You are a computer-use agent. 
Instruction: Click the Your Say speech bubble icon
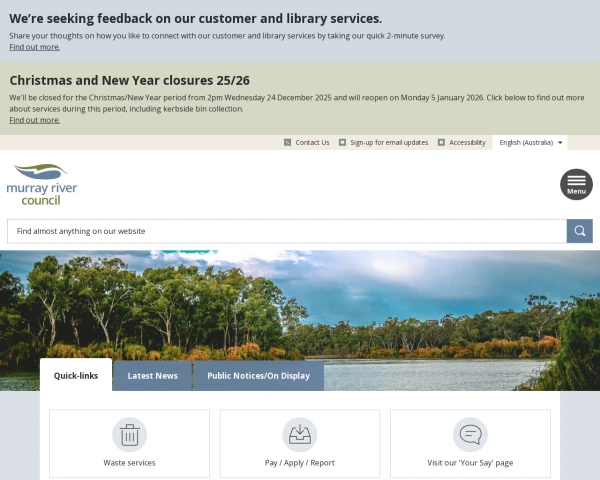[x=470, y=434]
